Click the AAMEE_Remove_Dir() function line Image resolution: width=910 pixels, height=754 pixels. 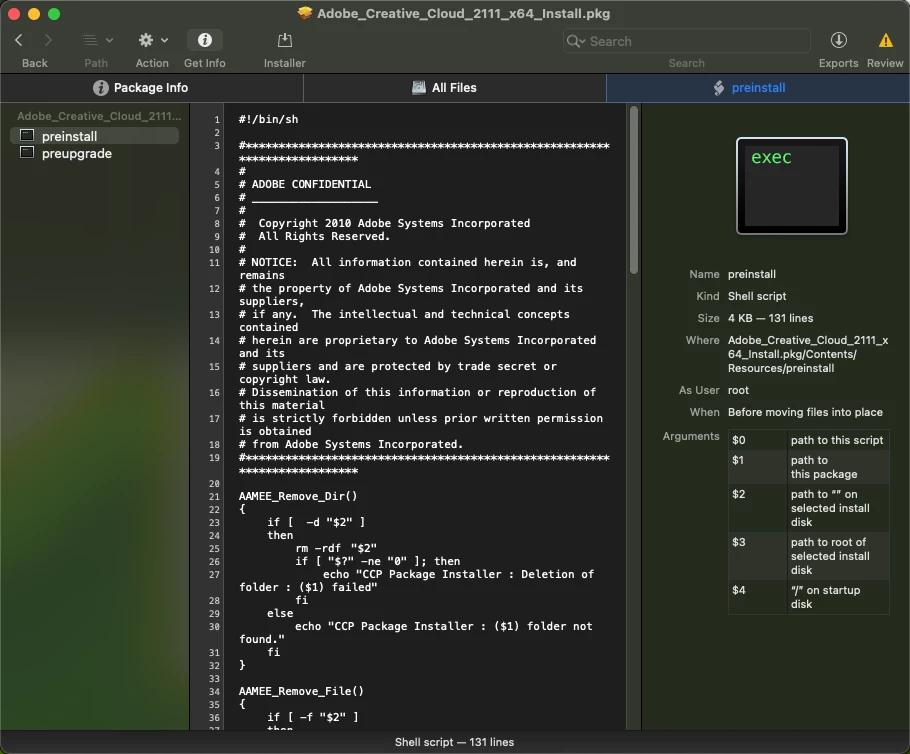(x=298, y=496)
